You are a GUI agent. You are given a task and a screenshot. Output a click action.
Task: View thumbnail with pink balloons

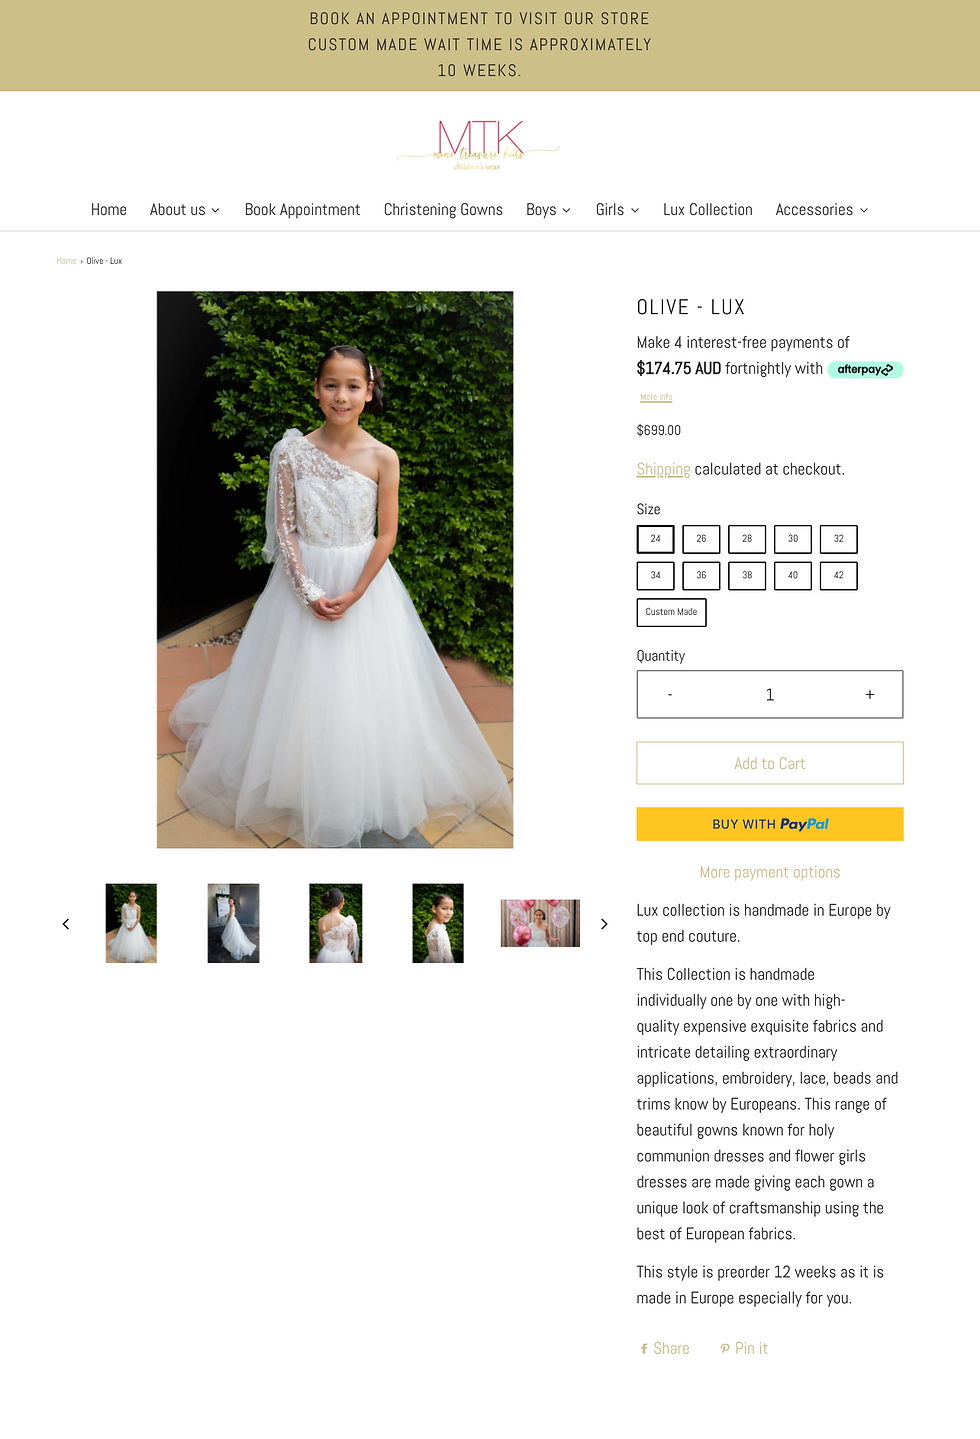(x=540, y=923)
